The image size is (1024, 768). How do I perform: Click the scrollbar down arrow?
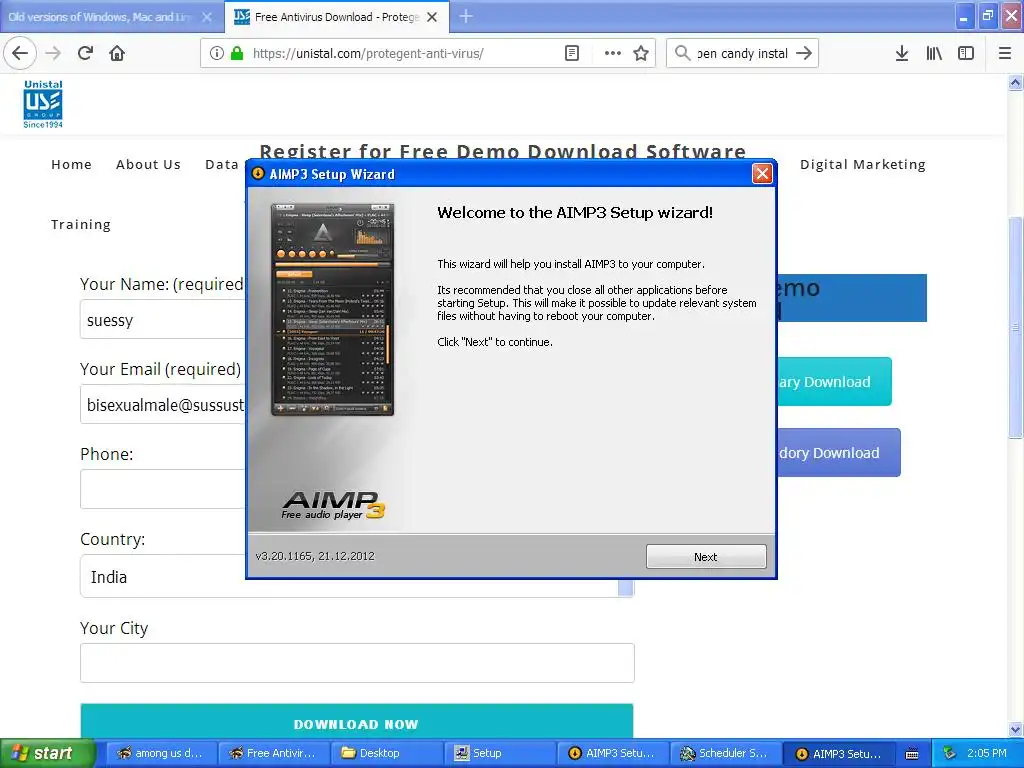click(x=1015, y=729)
